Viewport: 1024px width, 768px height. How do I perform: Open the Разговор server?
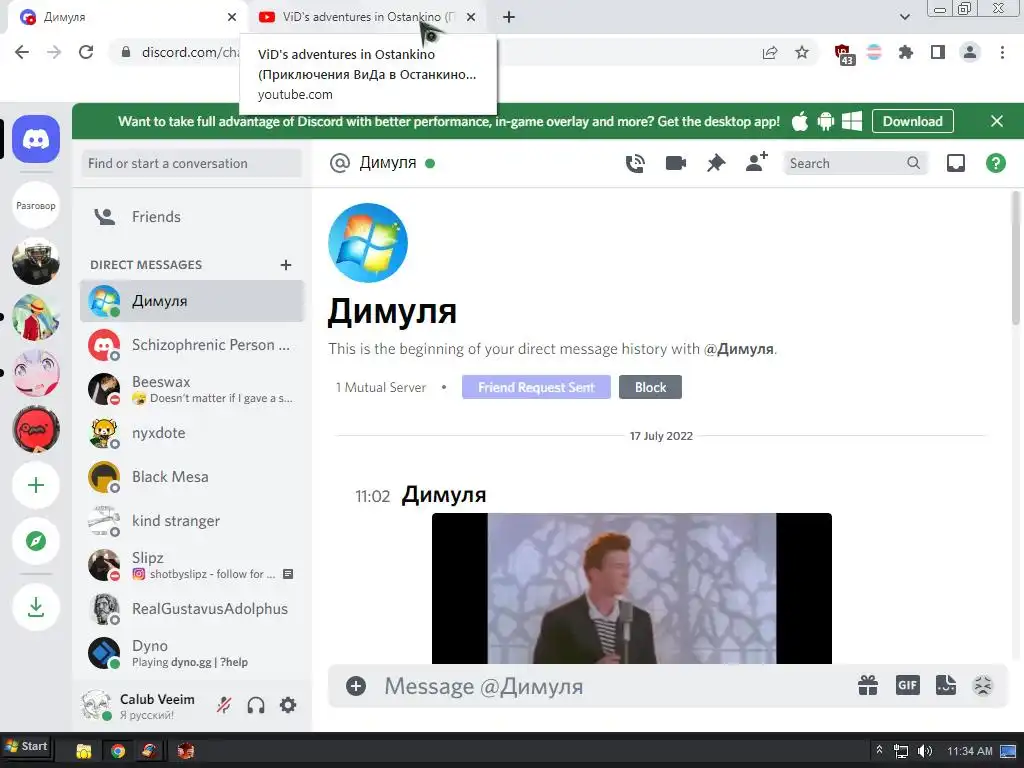pos(36,205)
